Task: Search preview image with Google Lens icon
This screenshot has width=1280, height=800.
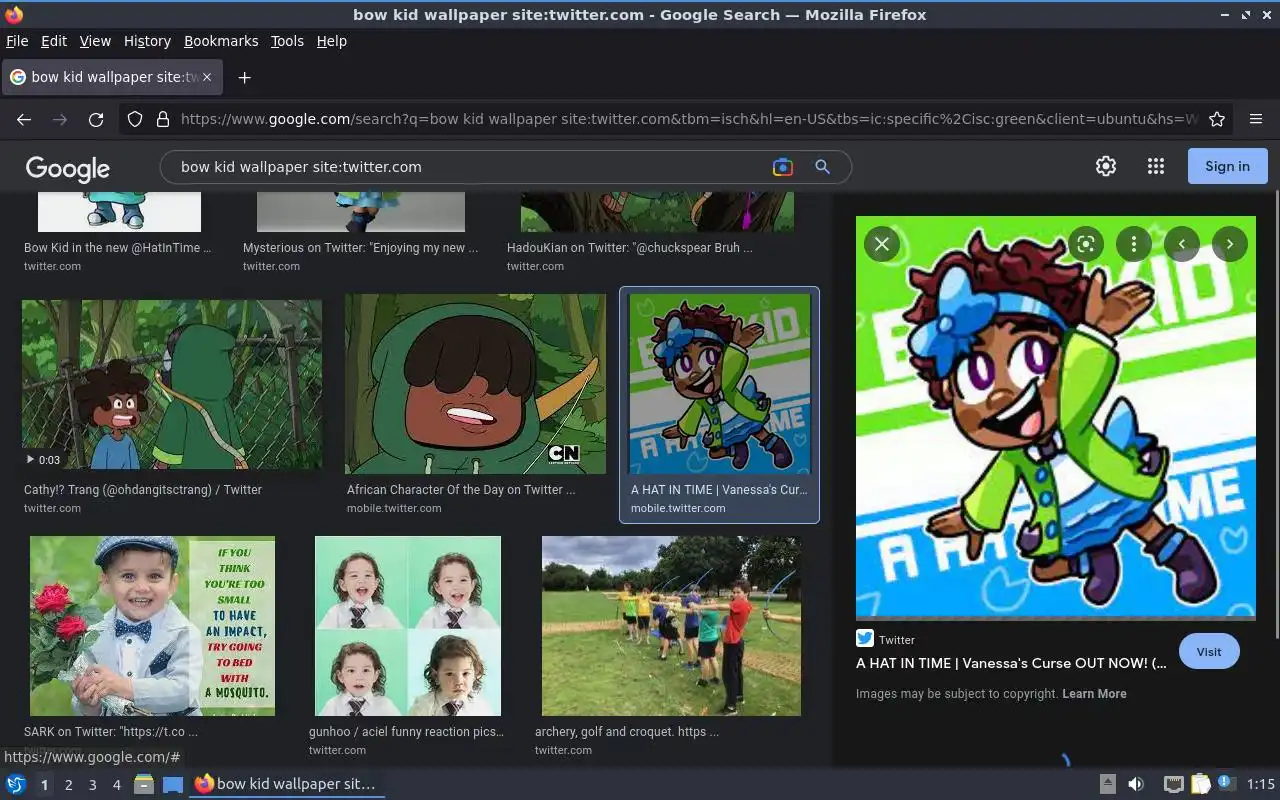Action: point(1085,244)
